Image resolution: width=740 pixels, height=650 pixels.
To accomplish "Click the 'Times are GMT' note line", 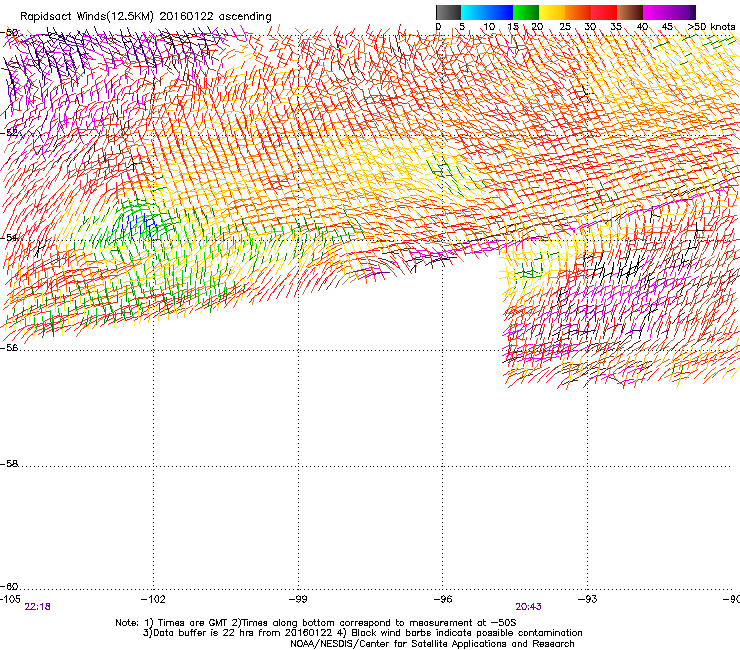I will coord(316,623).
